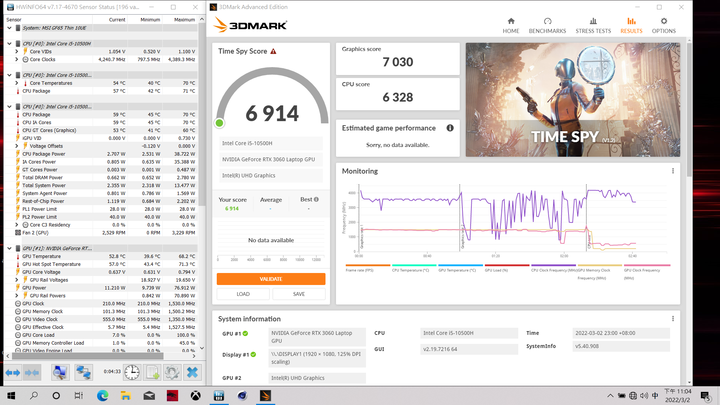Switch to HWiNFO taskbar icon
Viewport: 720px width, 405px height.
click(219, 395)
